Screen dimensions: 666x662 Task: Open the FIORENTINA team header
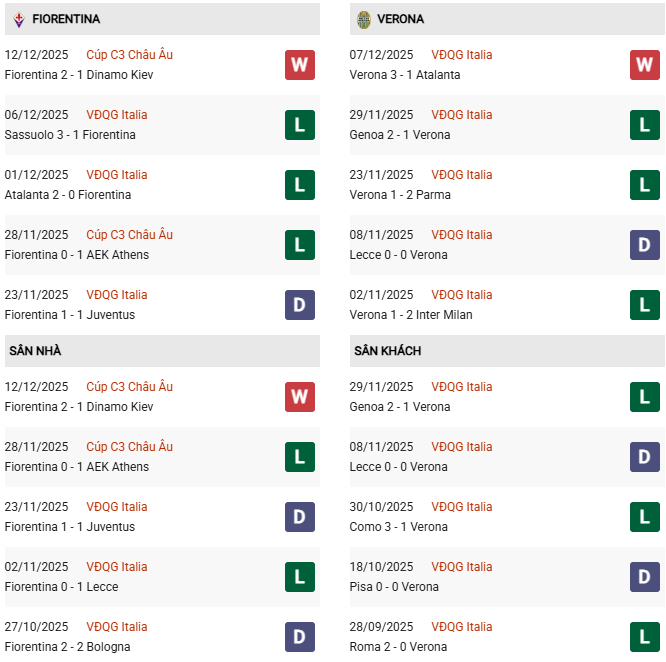coord(66,19)
